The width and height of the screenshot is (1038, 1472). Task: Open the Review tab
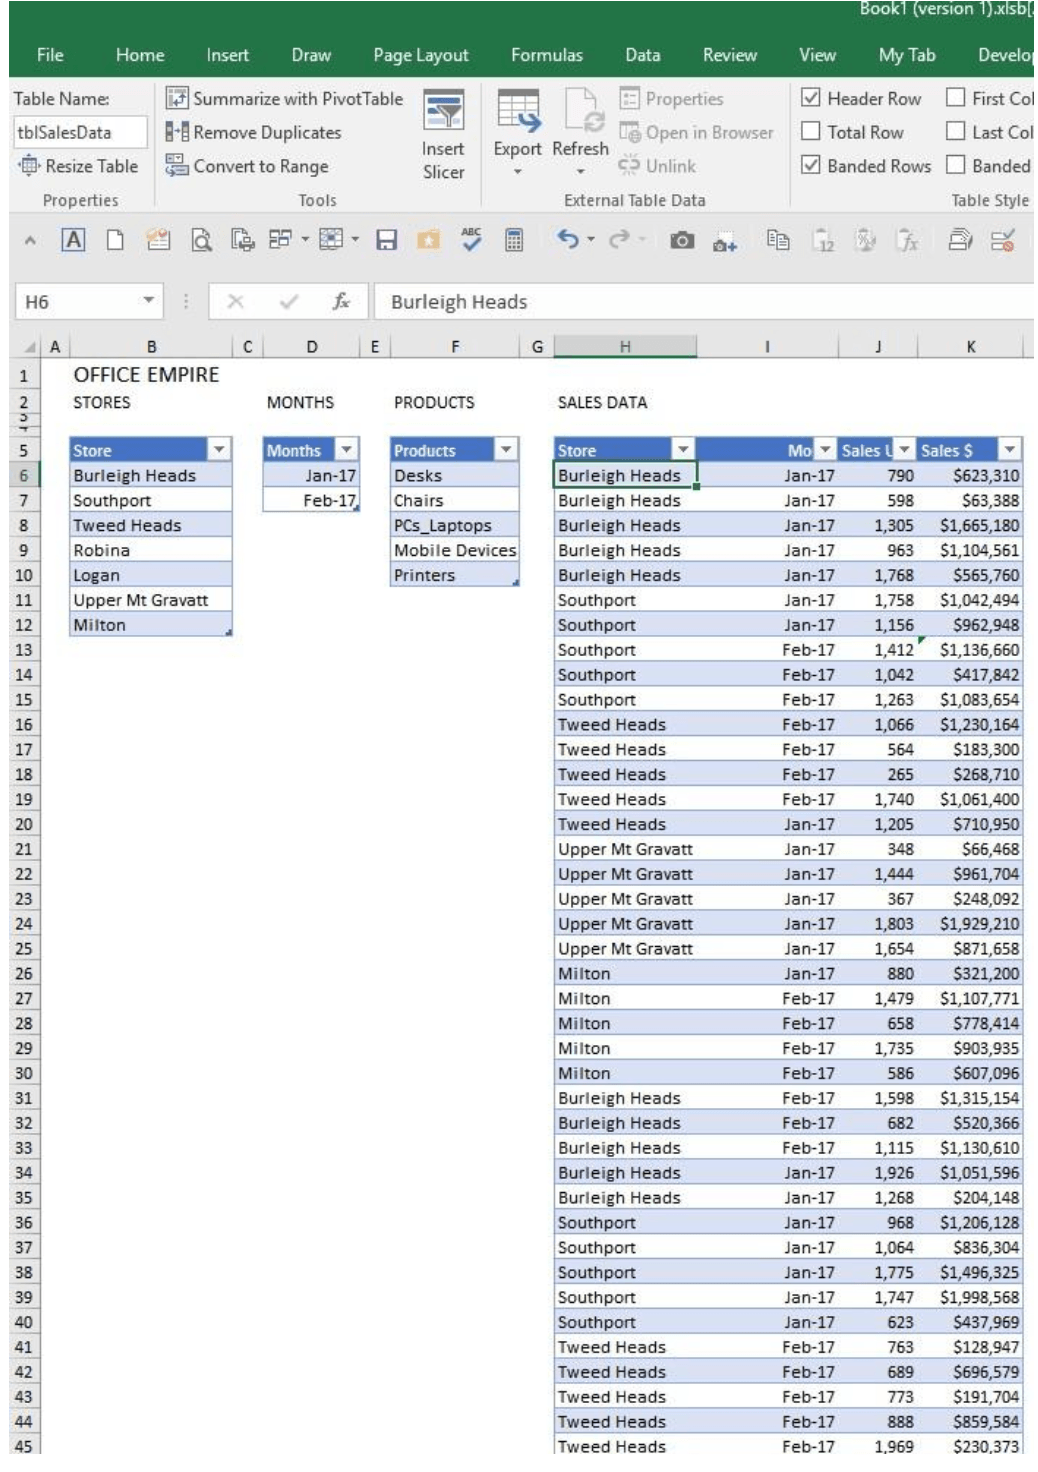point(730,55)
